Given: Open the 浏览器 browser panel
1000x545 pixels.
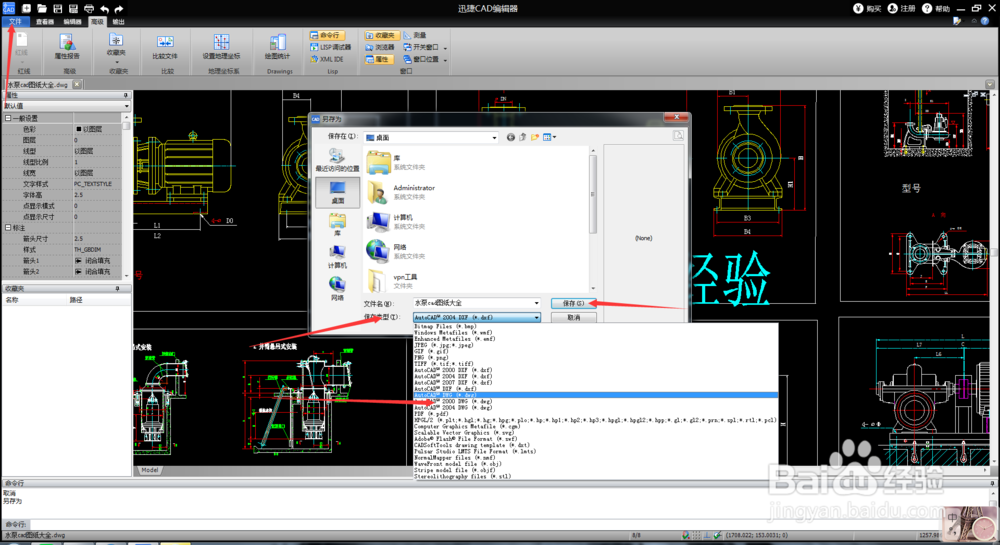Looking at the screenshot, I should pyautogui.click(x=380, y=47).
